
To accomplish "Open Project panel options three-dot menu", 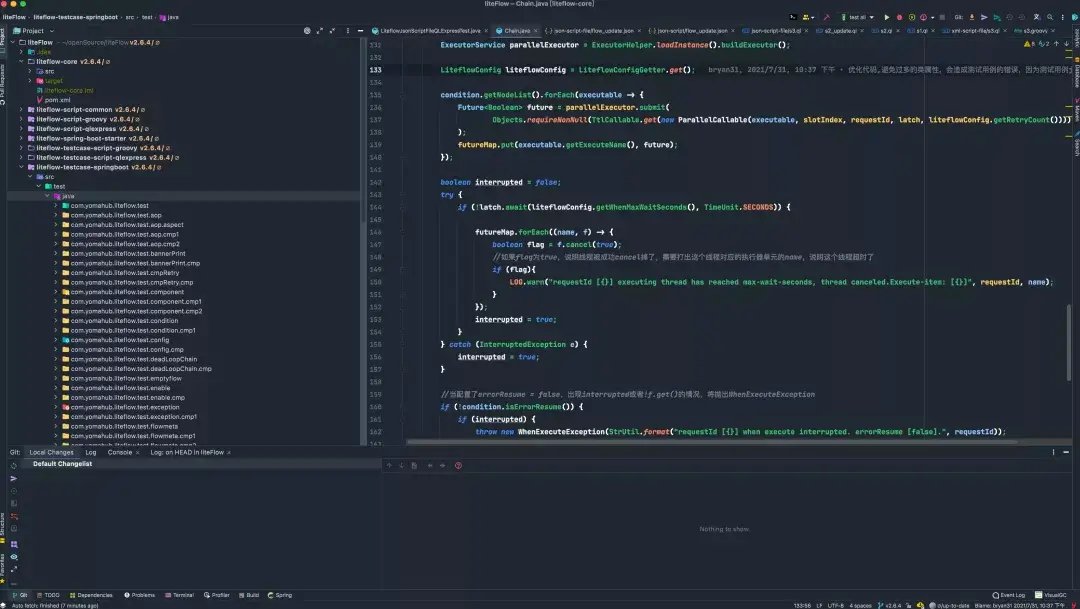I will point(347,30).
